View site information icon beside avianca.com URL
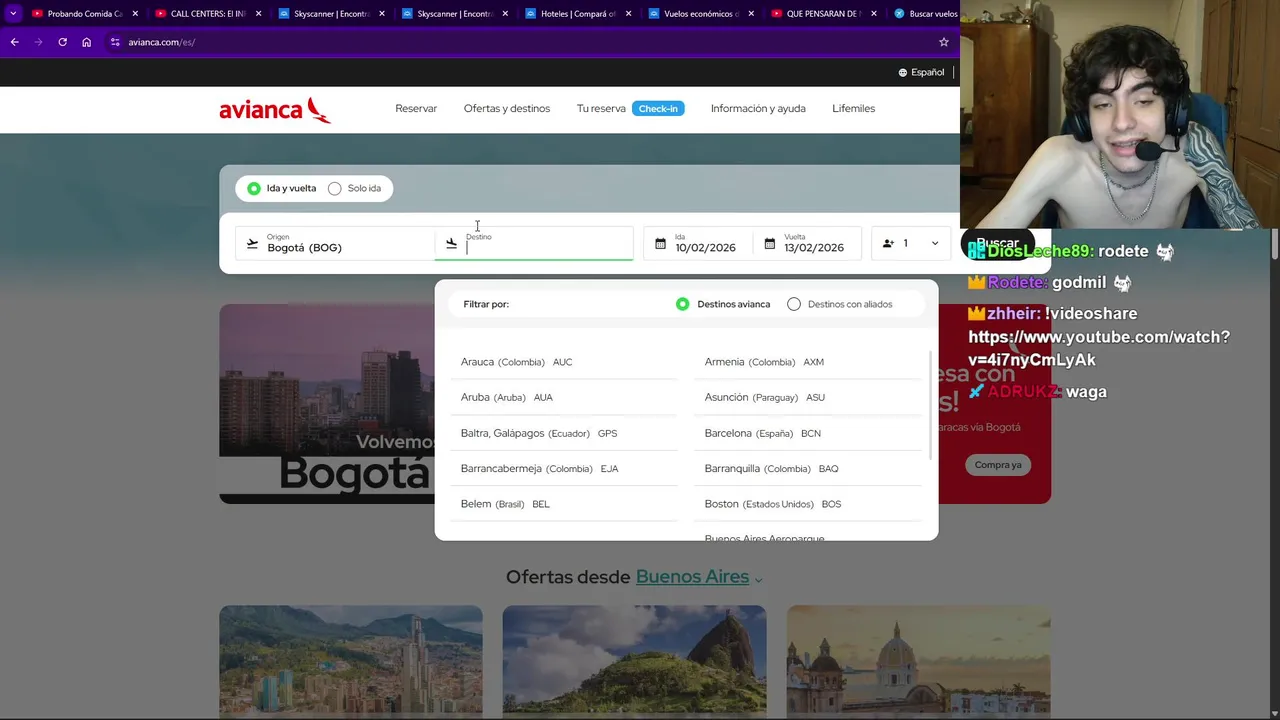The height and width of the screenshot is (720, 1280). (115, 42)
